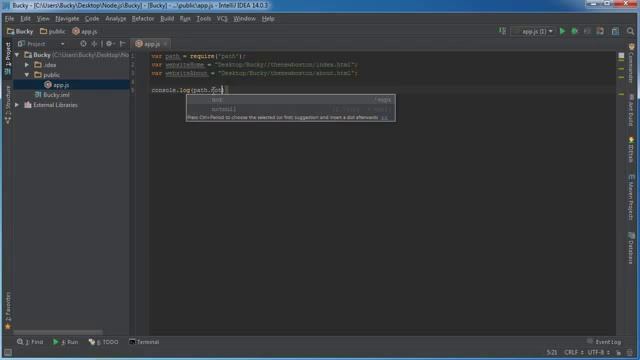Open the Structure tool window stripe button
The width and height of the screenshot is (640, 360).
click(x=8, y=104)
